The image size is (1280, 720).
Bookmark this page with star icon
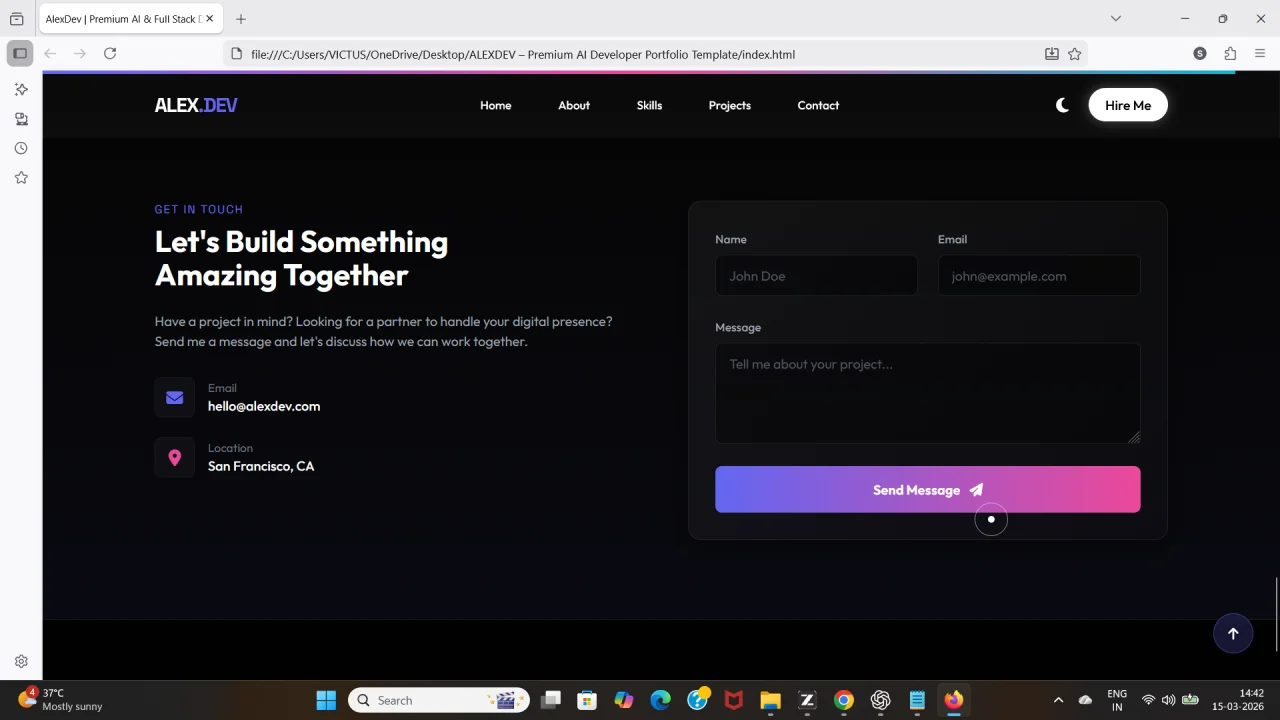[1075, 54]
